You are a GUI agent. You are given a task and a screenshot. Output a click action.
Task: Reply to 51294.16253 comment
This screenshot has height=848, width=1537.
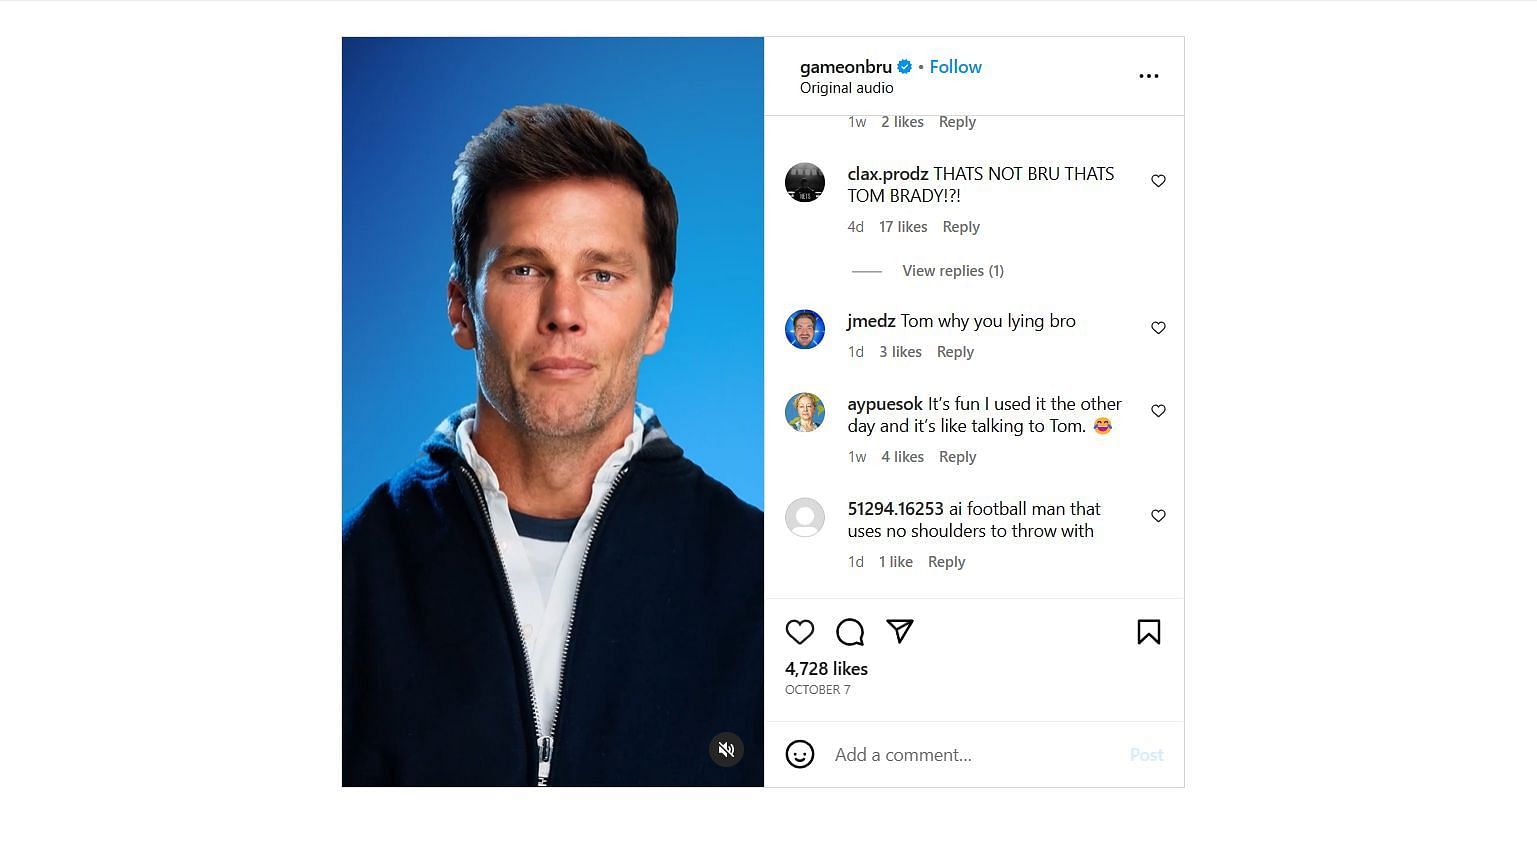click(x=946, y=562)
